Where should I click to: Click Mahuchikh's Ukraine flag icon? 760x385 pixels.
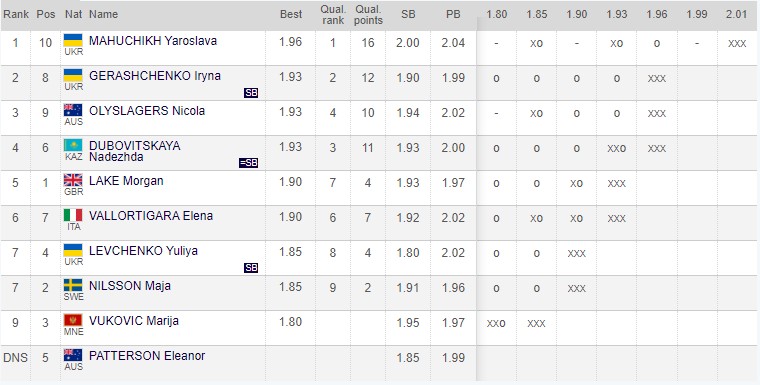(x=73, y=40)
